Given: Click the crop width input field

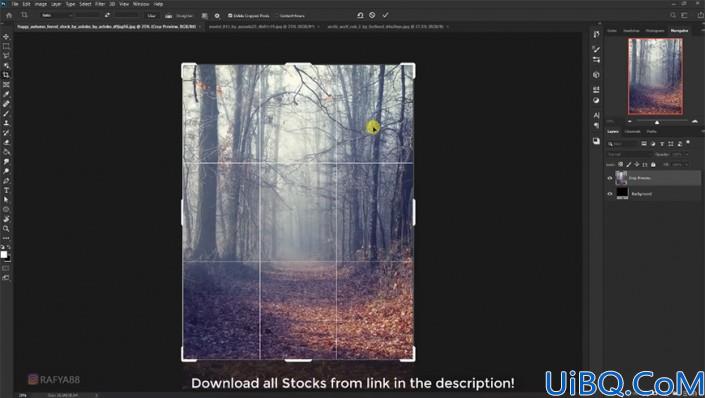Looking at the screenshot, I should click(x=88, y=15).
